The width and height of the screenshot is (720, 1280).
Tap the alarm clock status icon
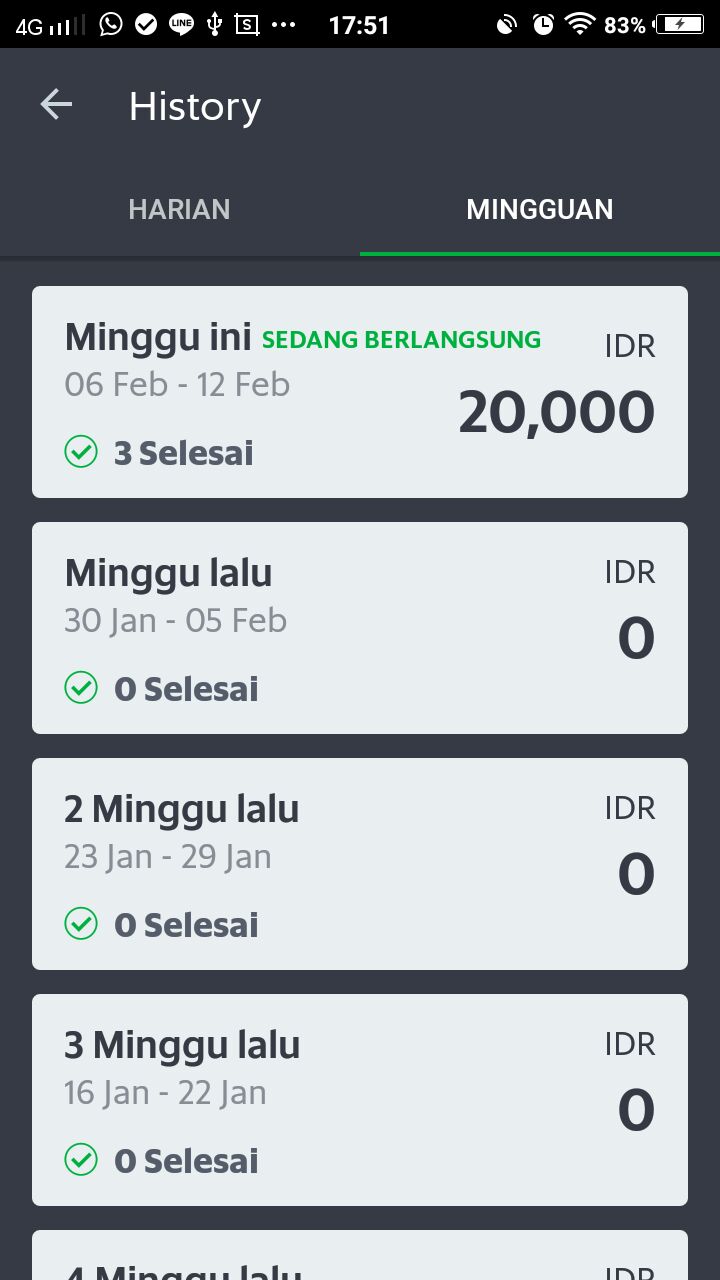(x=543, y=24)
